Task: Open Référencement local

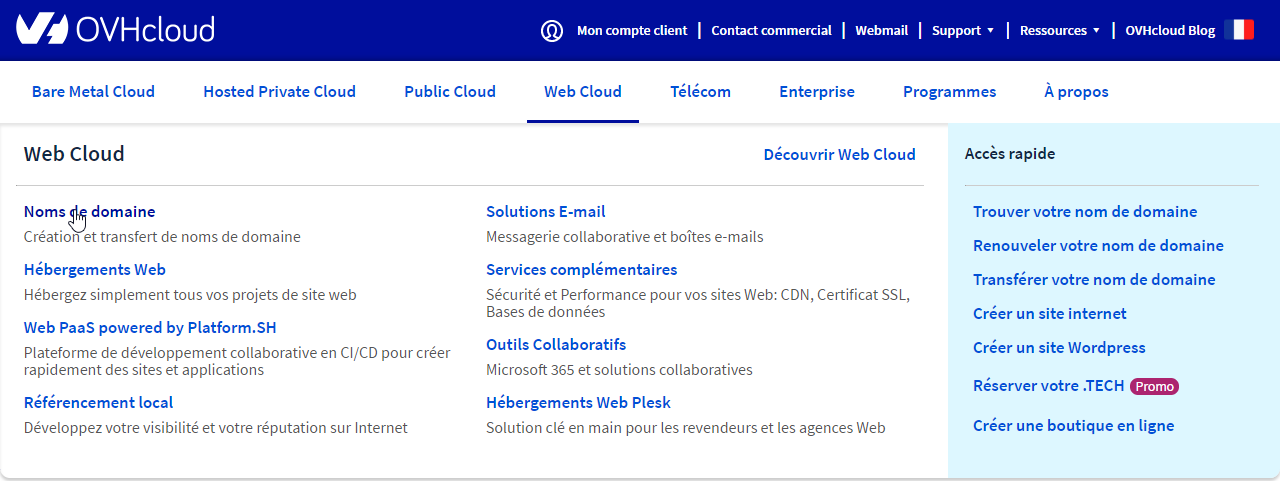Action: tap(98, 403)
